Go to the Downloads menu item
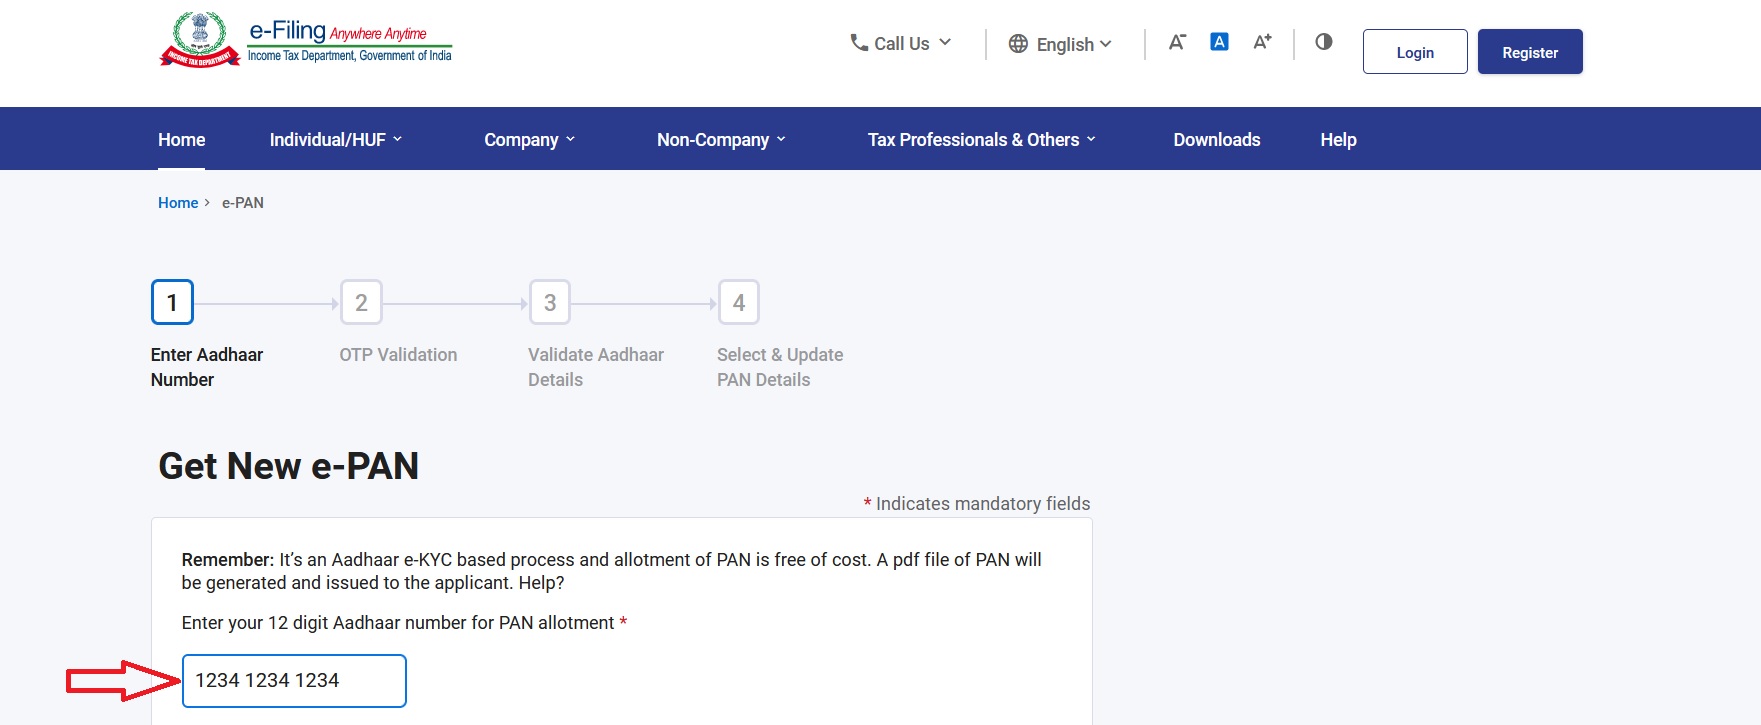Viewport: 1761px width, 725px height. click(1216, 140)
